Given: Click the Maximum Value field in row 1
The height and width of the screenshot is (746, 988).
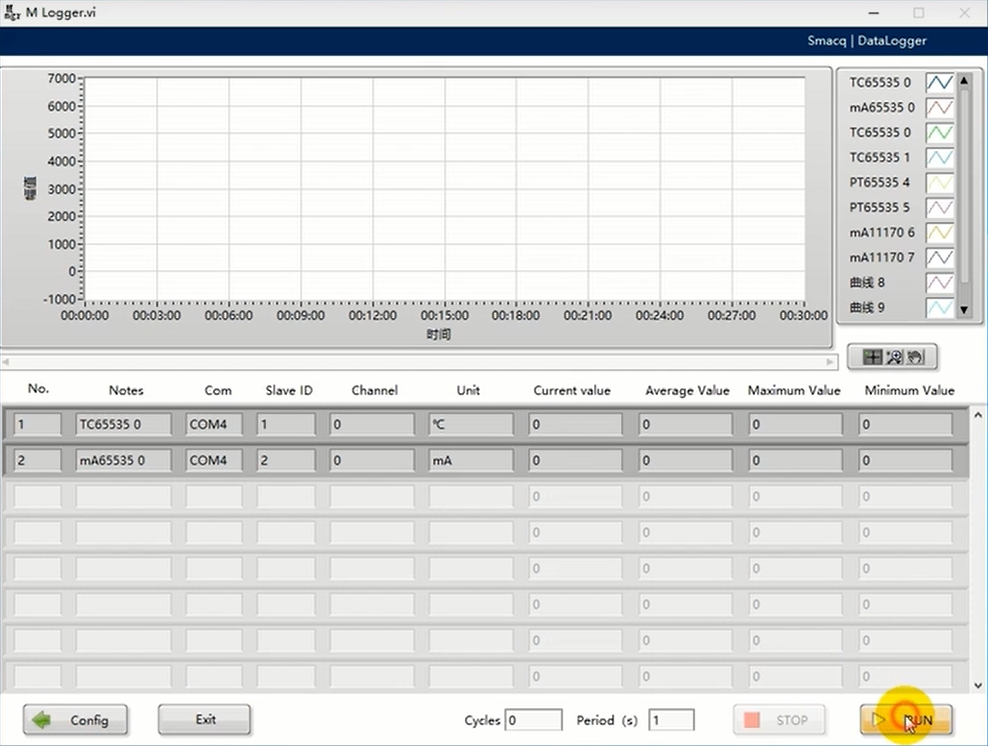Looking at the screenshot, I should [x=796, y=425].
